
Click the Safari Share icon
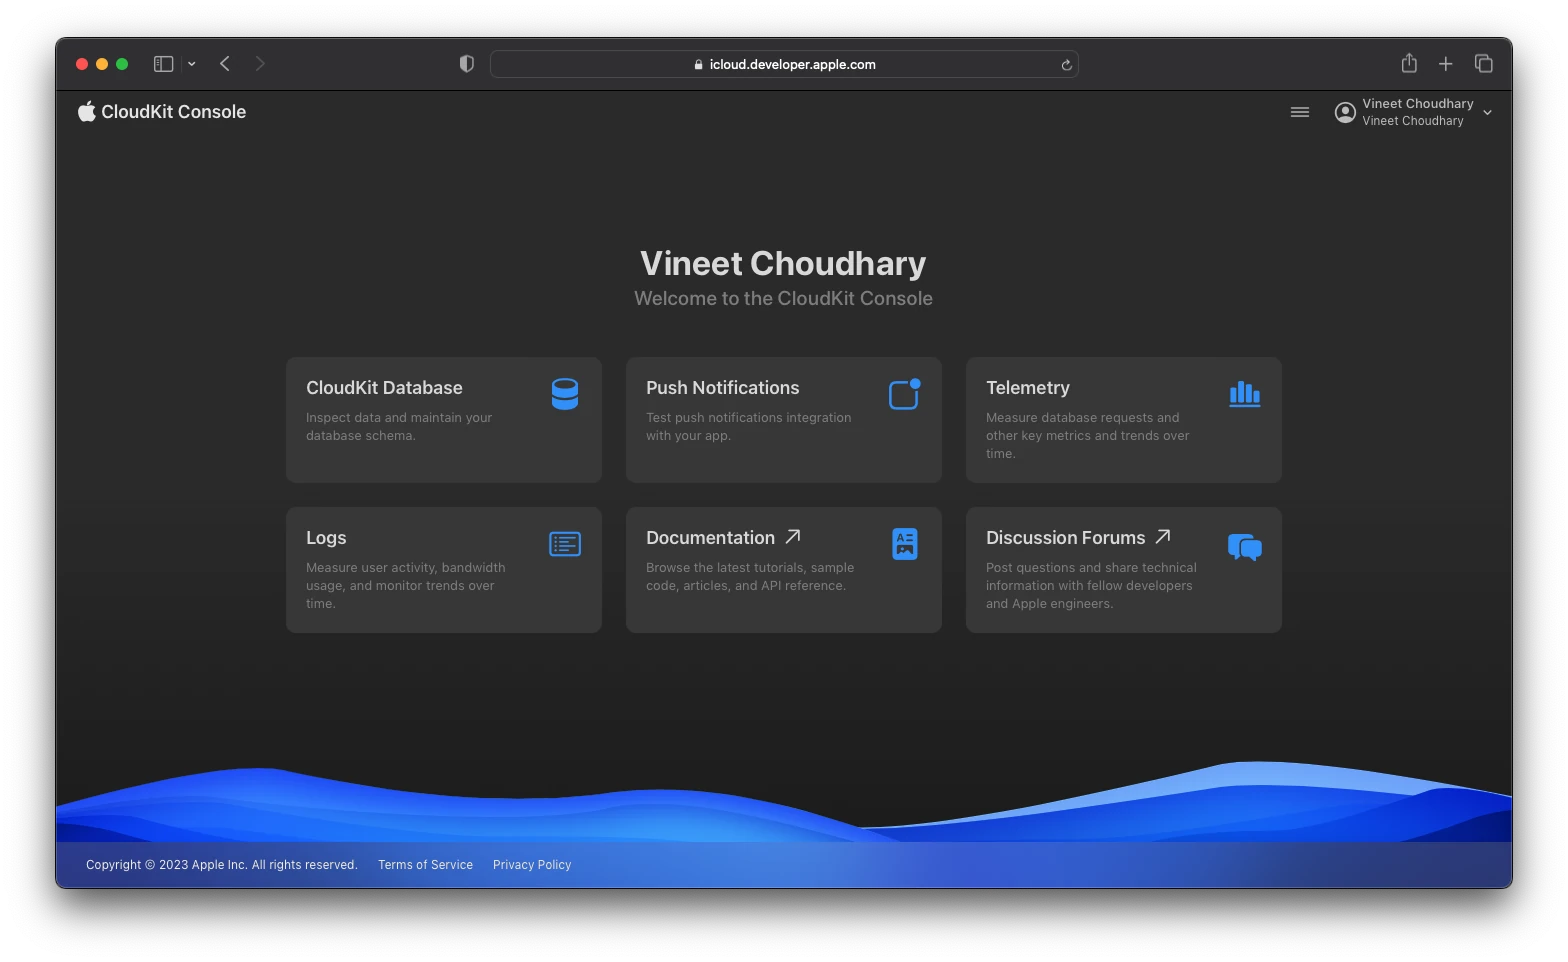(1409, 63)
